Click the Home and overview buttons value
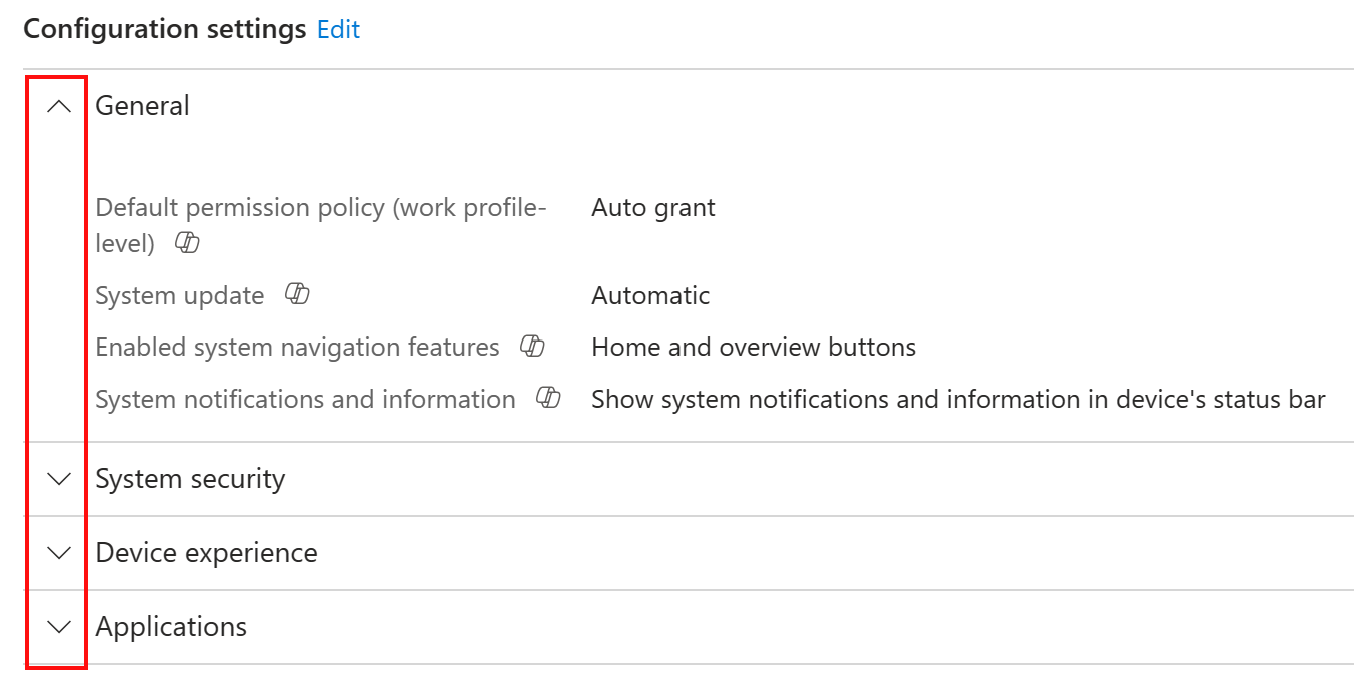The image size is (1354, 678). 753,346
